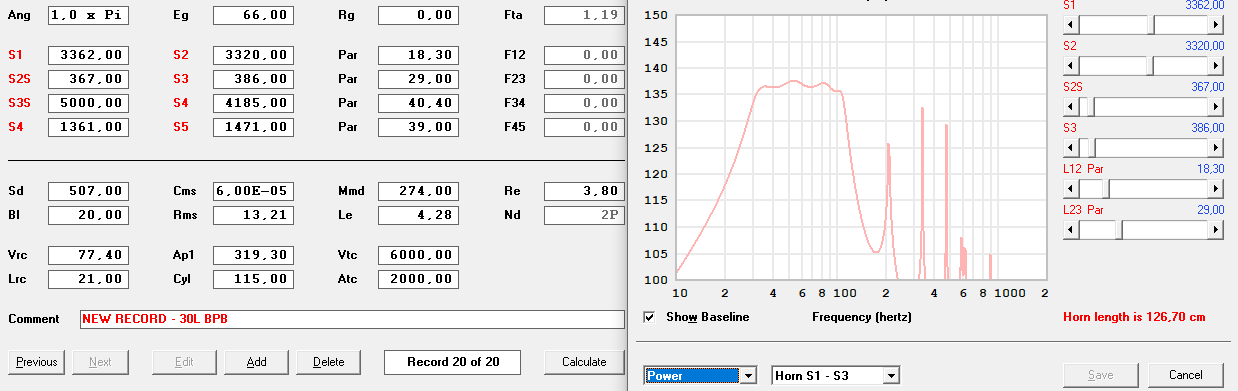
Task: Click the Vtc input field 6000,00
Action: pos(418,255)
